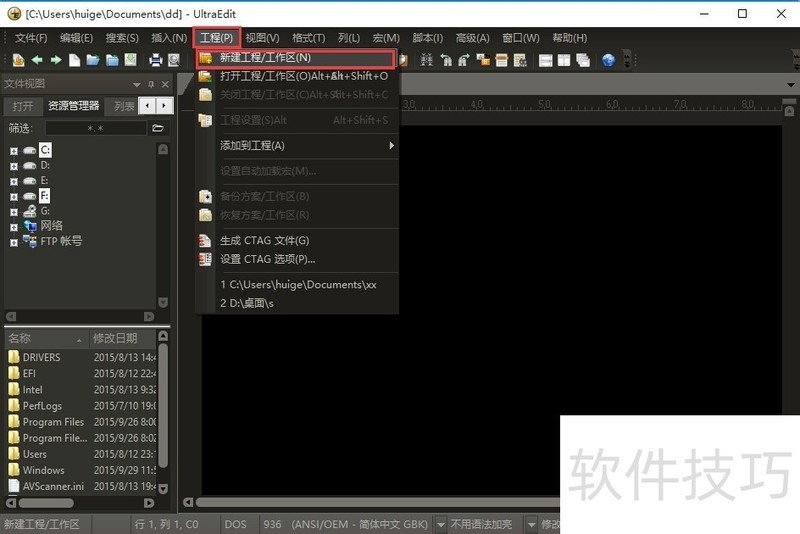
Task: Expand the FTP 帐号 tree node
Action: point(14,243)
